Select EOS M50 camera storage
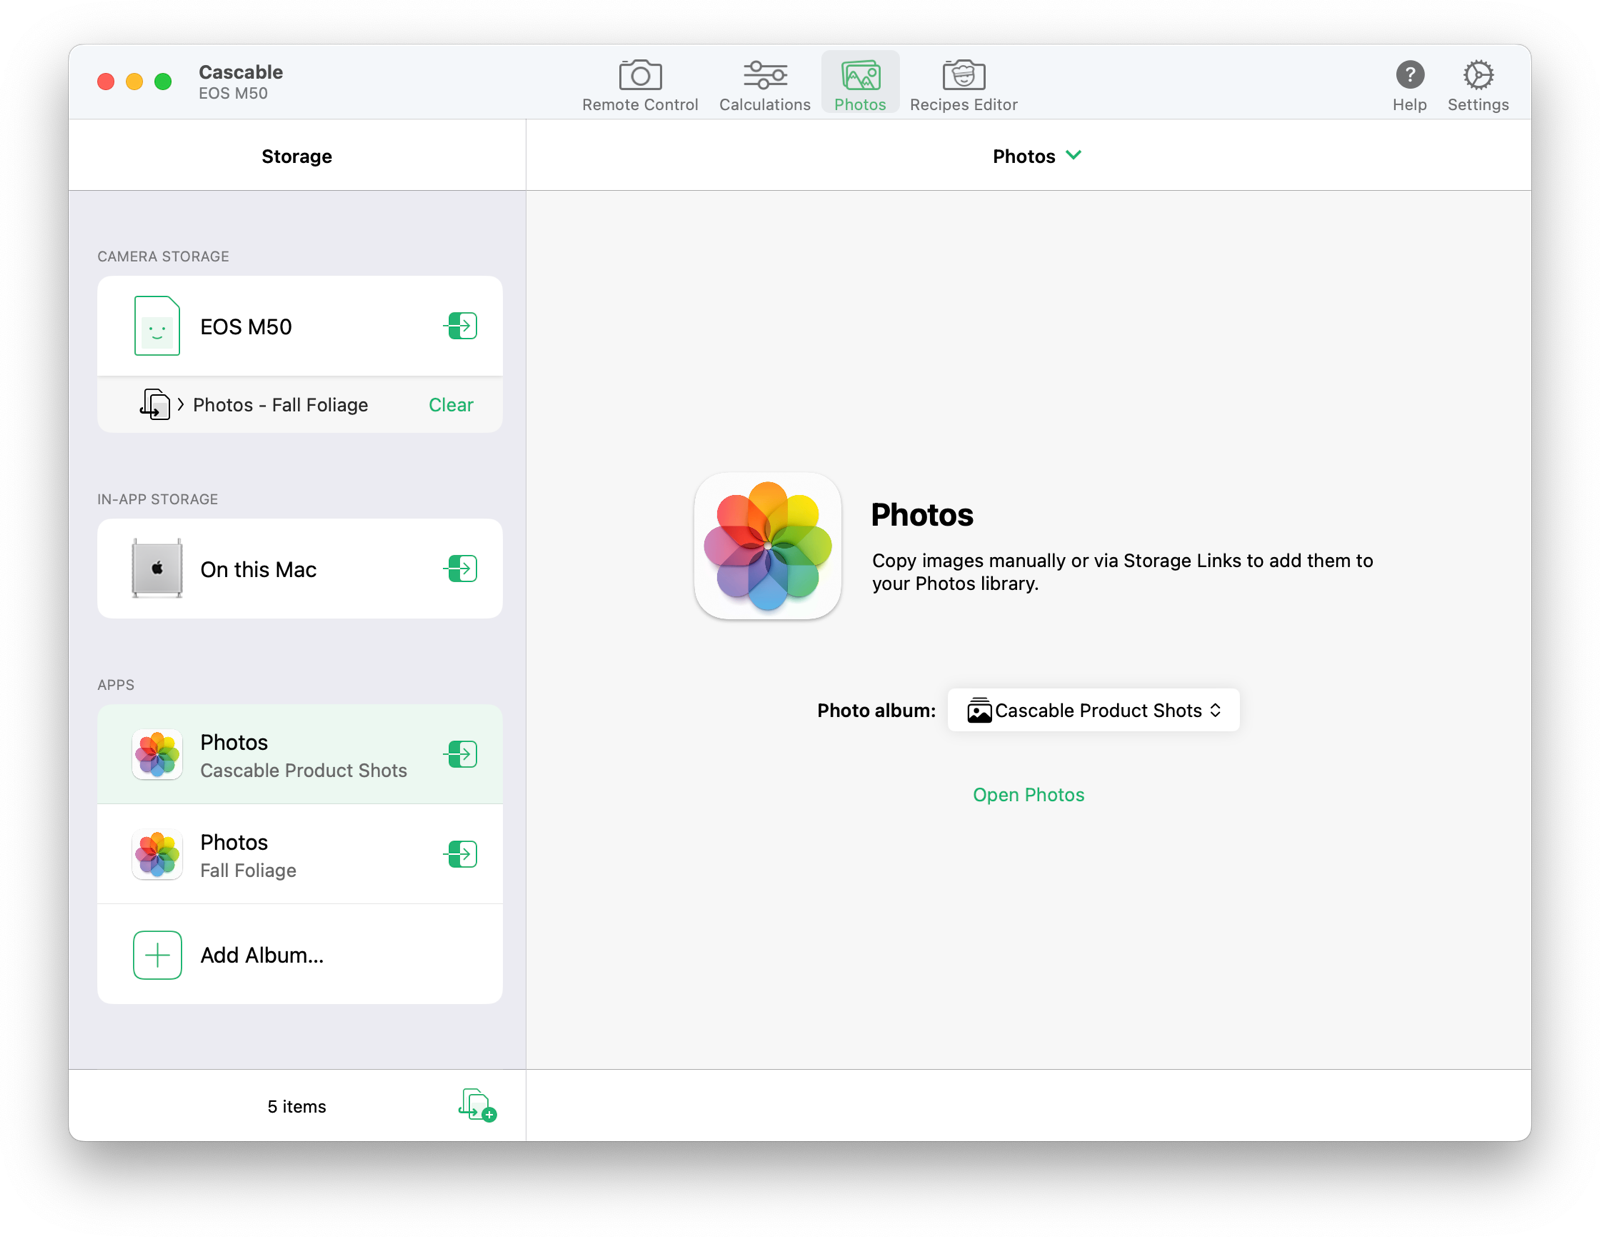 pyautogui.click(x=300, y=326)
